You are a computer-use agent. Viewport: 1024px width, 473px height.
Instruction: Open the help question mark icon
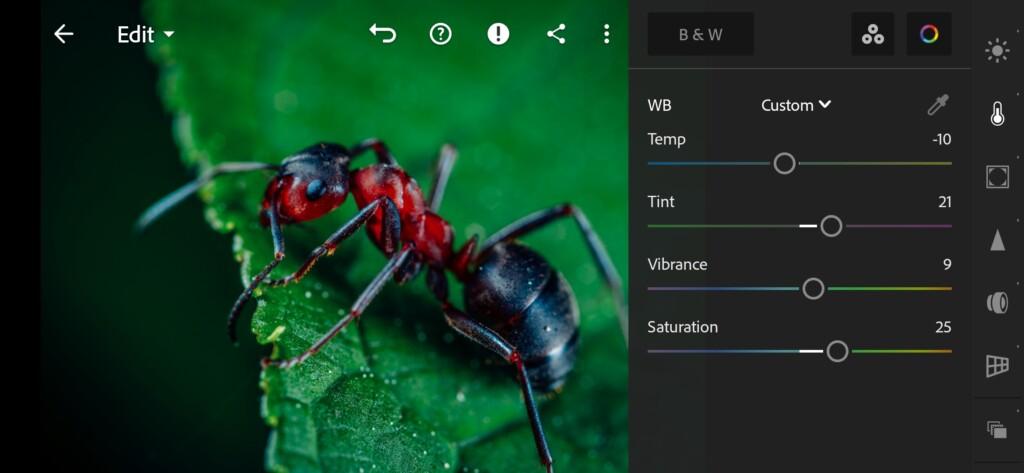pos(441,34)
